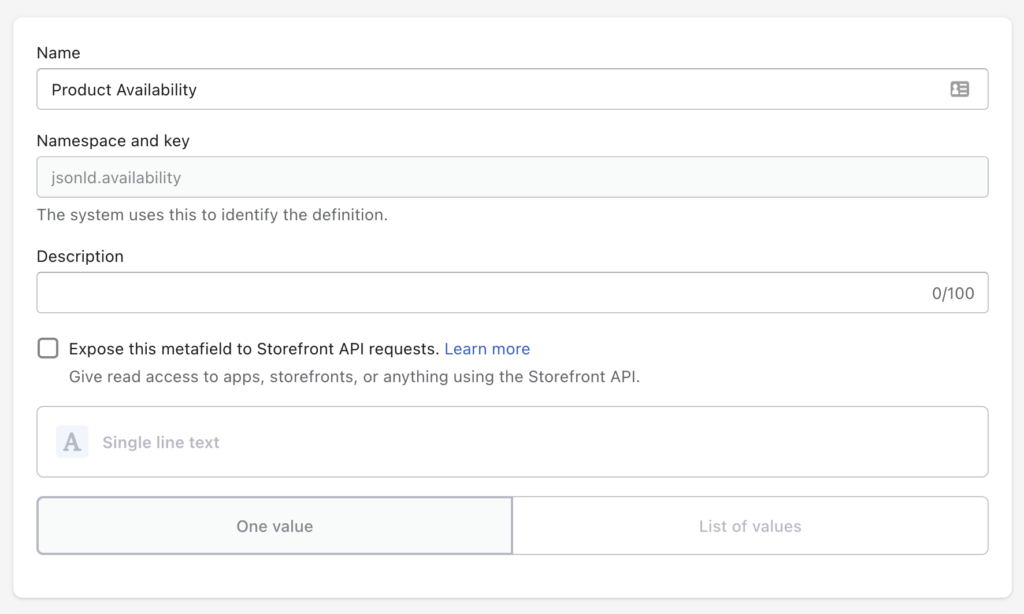Click the contact card icon in Name field
This screenshot has height=614, width=1024.
[x=959, y=89]
